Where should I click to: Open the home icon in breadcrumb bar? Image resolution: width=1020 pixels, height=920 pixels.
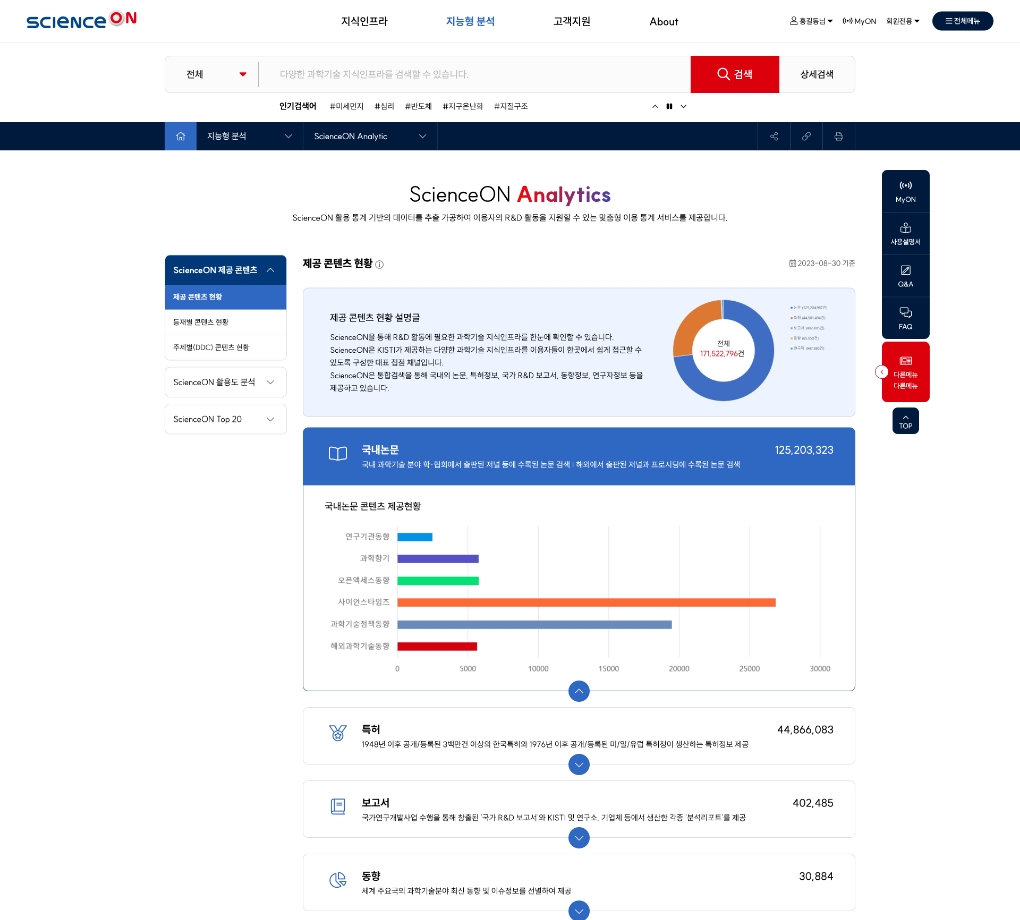[x=180, y=136]
